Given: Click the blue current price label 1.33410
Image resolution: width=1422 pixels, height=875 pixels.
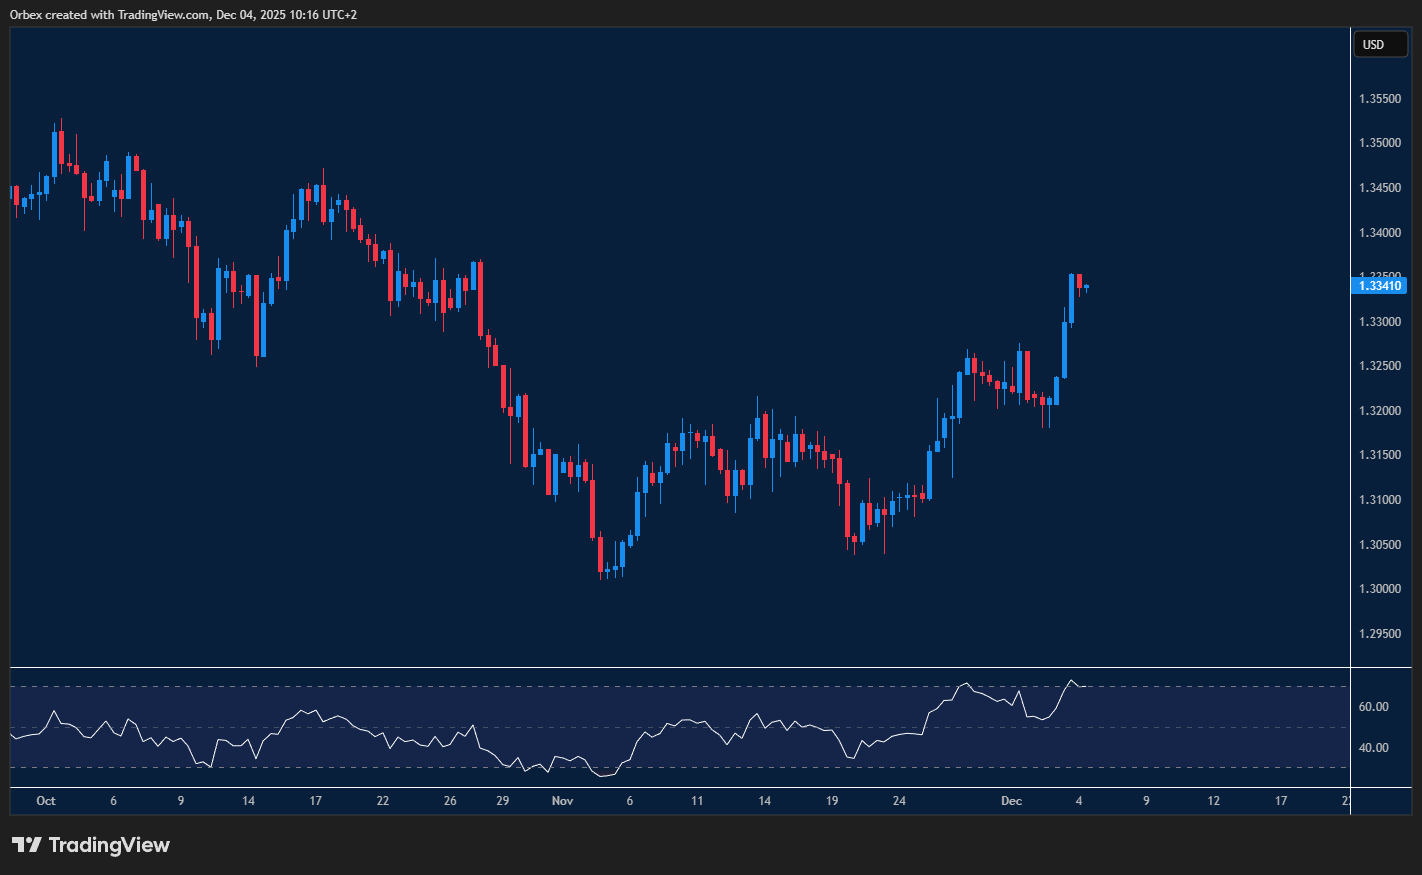Looking at the screenshot, I should (1380, 286).
